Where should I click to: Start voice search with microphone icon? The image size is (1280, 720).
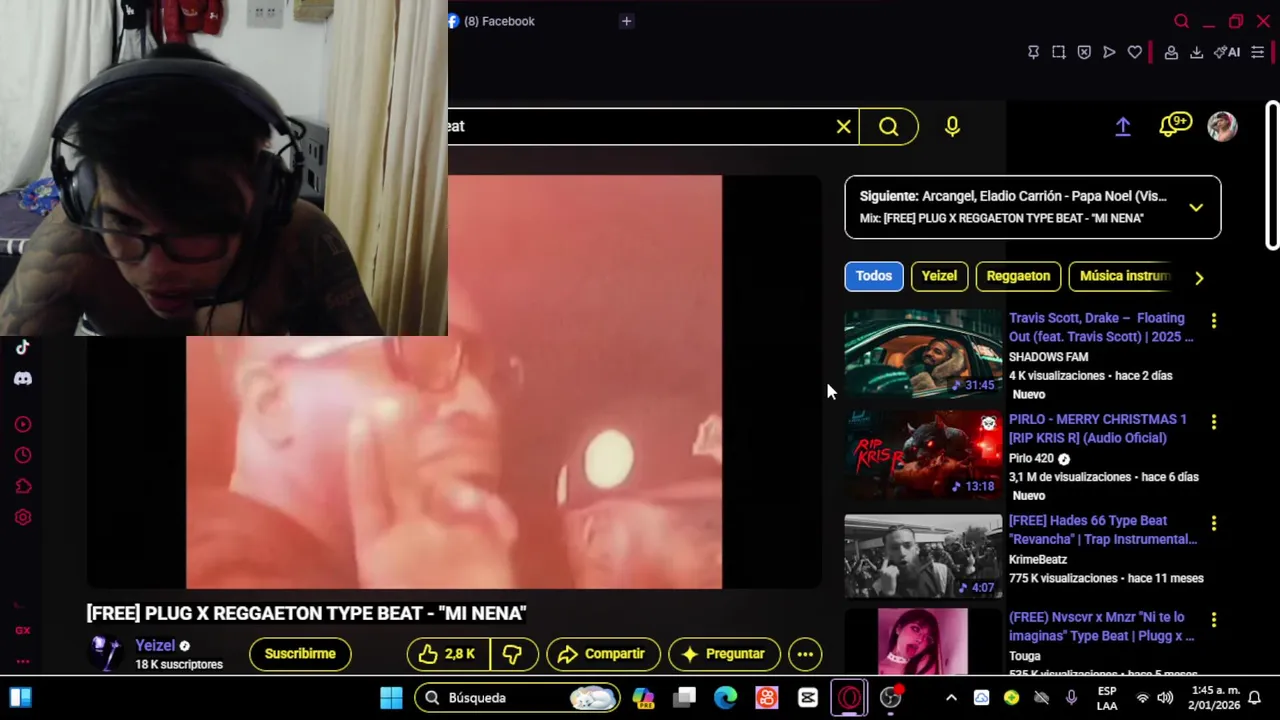click(x=952, y=126)
